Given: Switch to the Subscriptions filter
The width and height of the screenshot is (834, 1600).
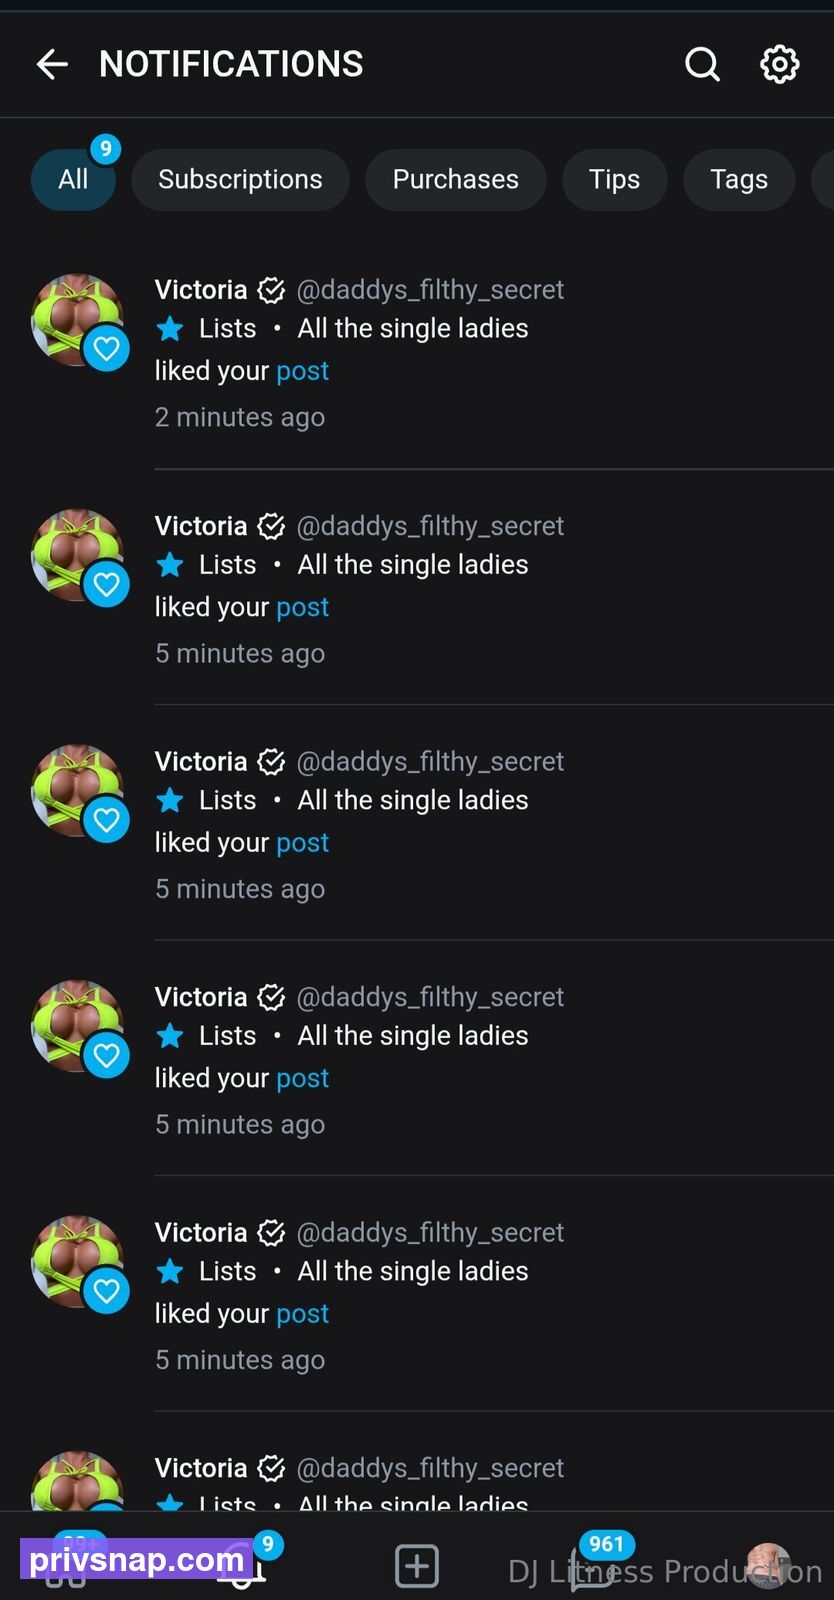Looking at the screenshot, I should 240,180.
